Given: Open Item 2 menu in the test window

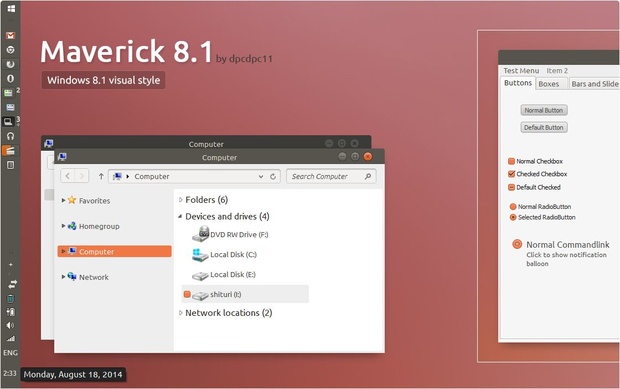Looking at the screenshot, I should point(557,71).
